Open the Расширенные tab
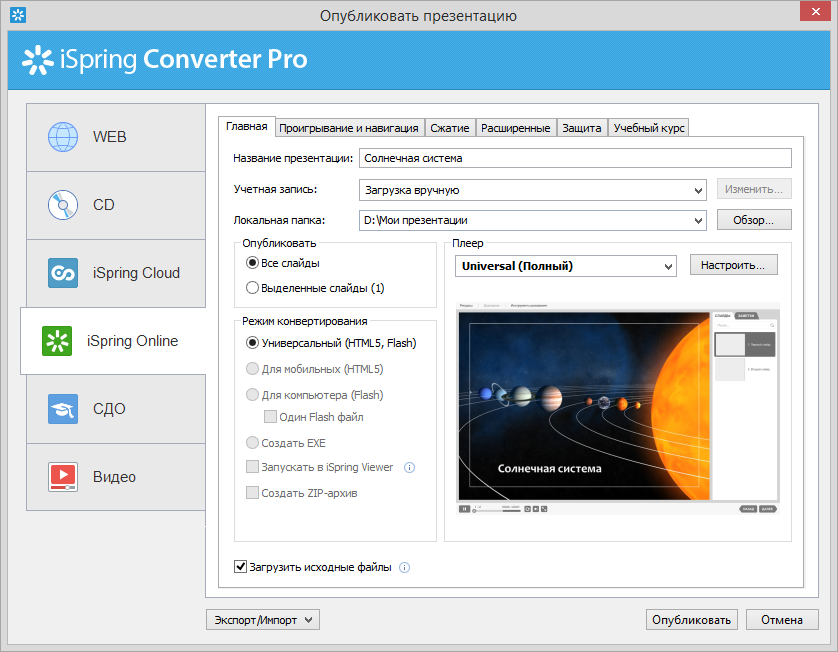Viewport: 838px width, 652px height. tap(516, 128)
